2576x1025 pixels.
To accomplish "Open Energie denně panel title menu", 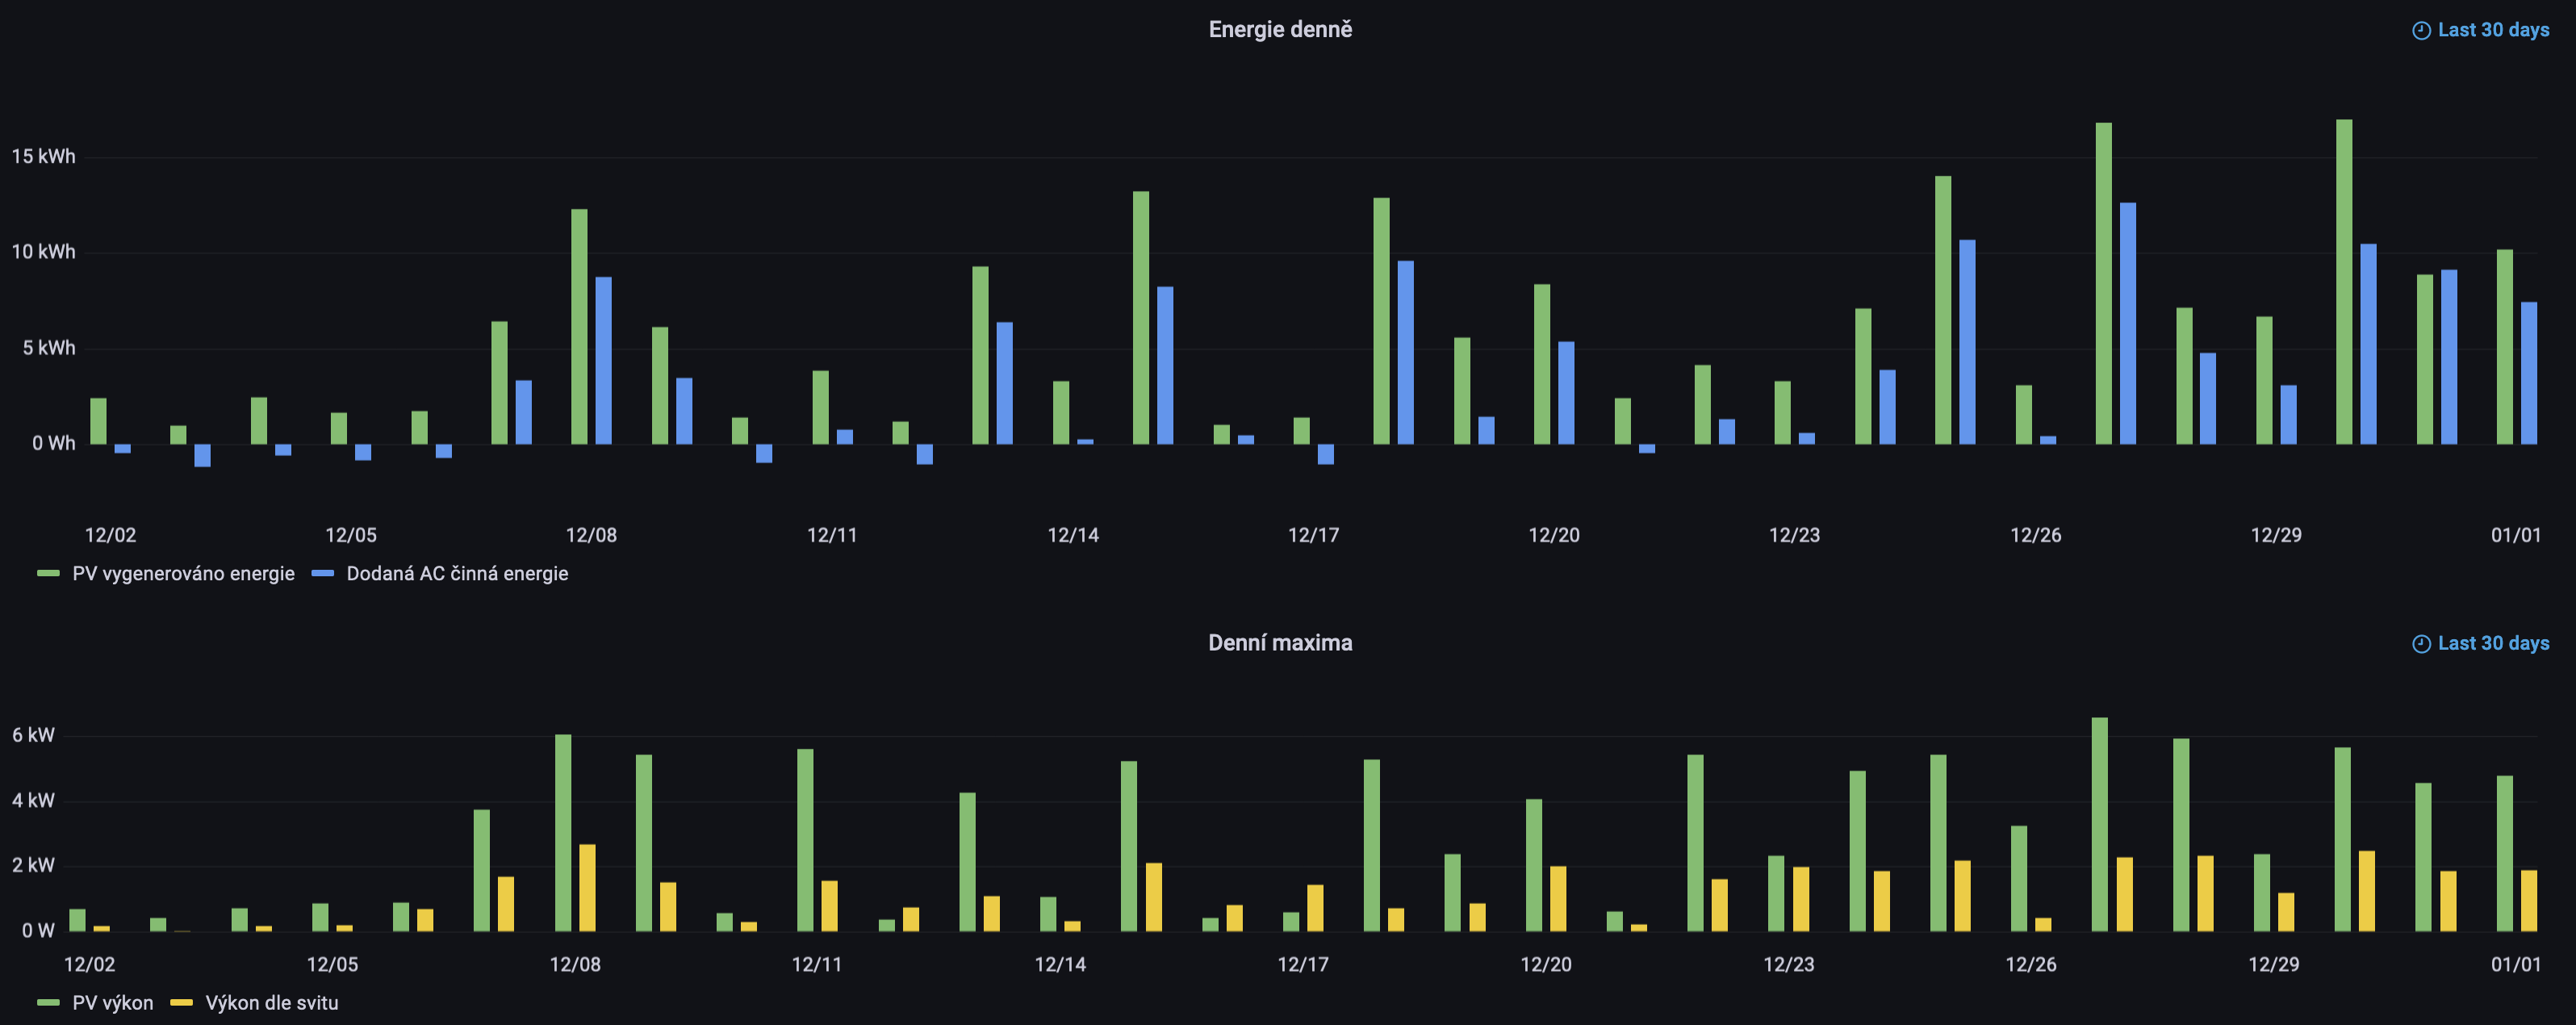I will tap(1279, 30).
